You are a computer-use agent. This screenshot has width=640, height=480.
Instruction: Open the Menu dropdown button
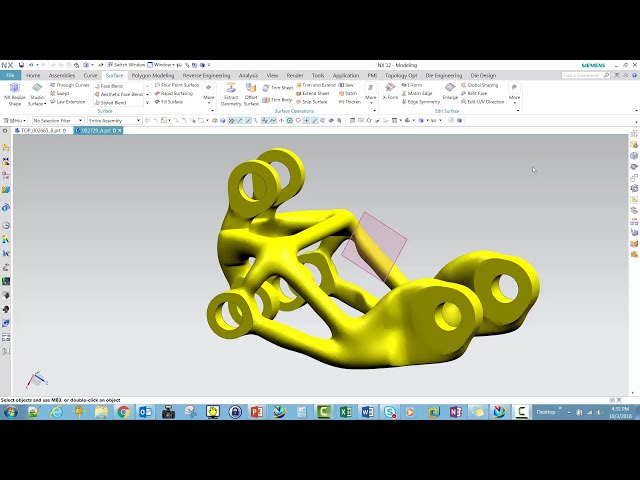pyautogui.click(x=15, y=120)
